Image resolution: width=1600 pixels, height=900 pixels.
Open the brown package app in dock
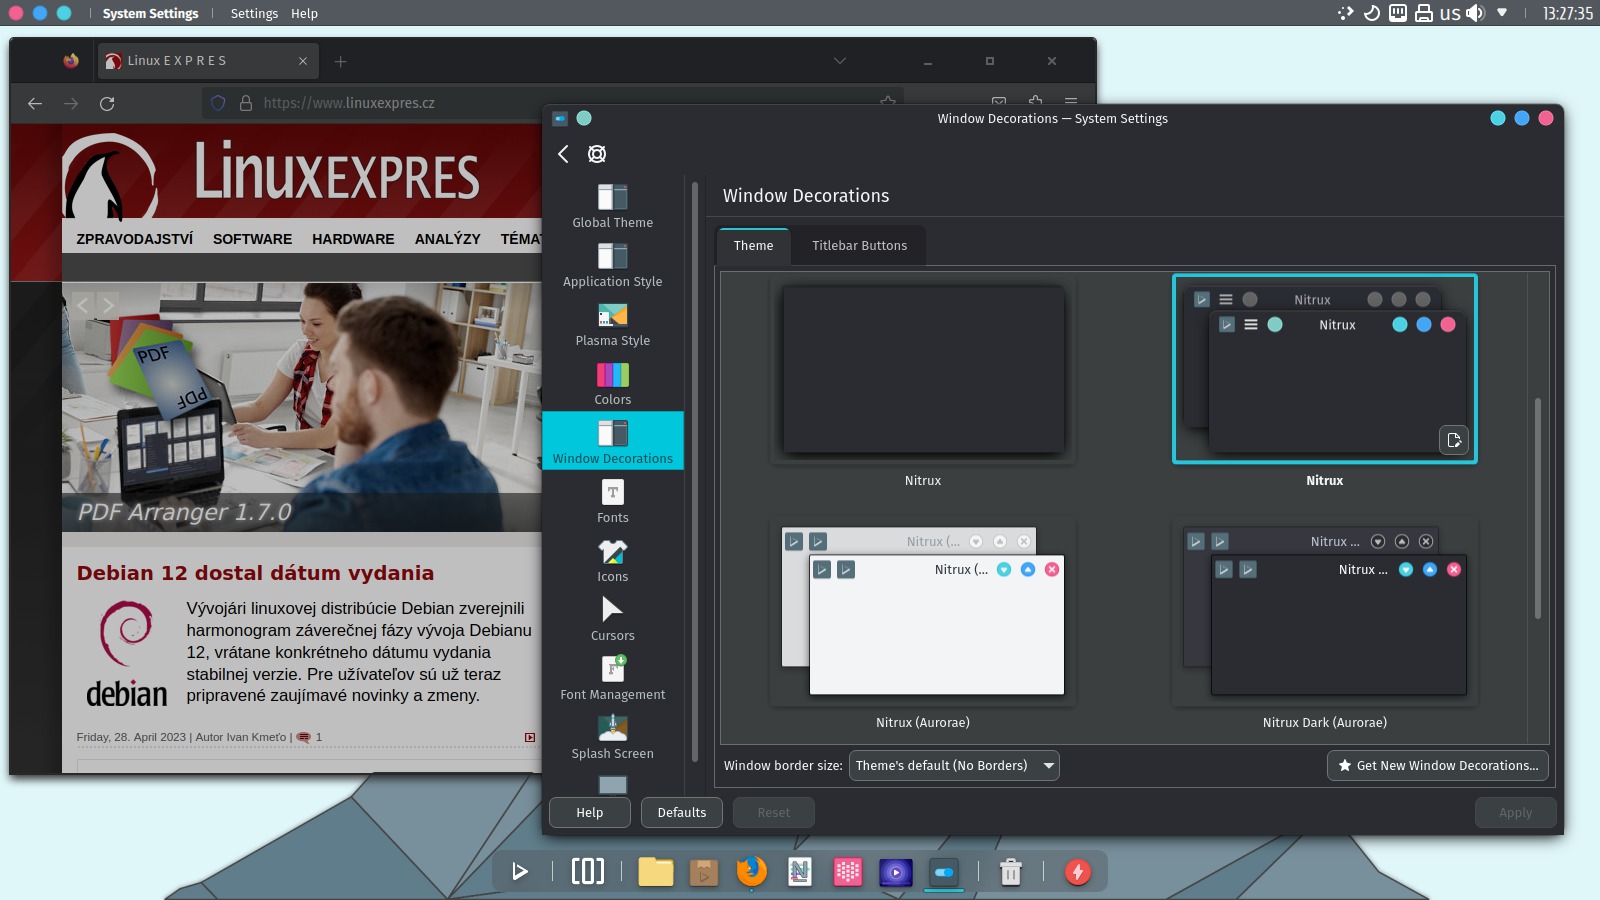[704, 872]
